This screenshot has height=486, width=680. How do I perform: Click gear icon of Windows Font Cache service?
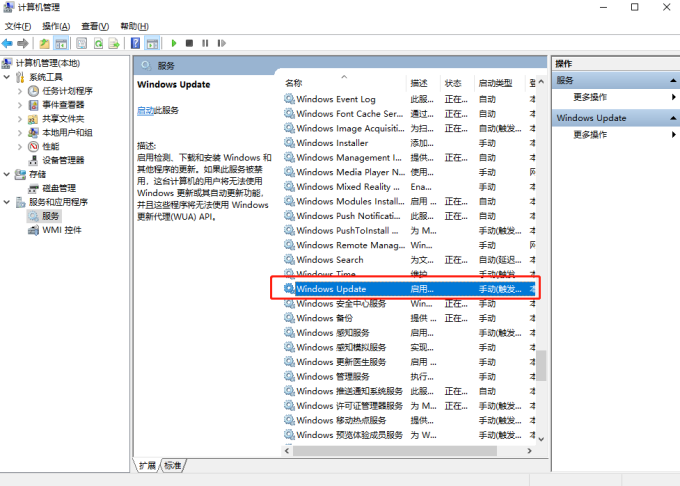point(289,114)
